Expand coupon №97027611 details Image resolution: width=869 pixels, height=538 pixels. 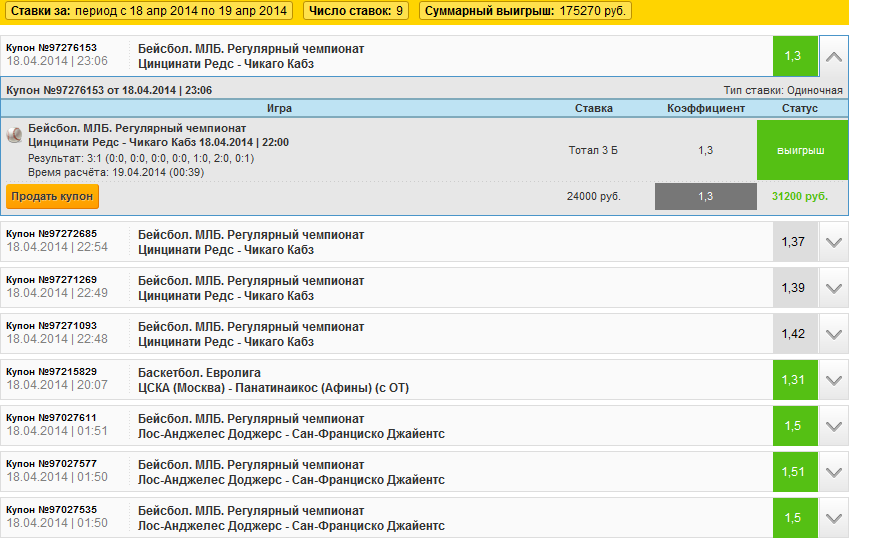click(834, 426)
